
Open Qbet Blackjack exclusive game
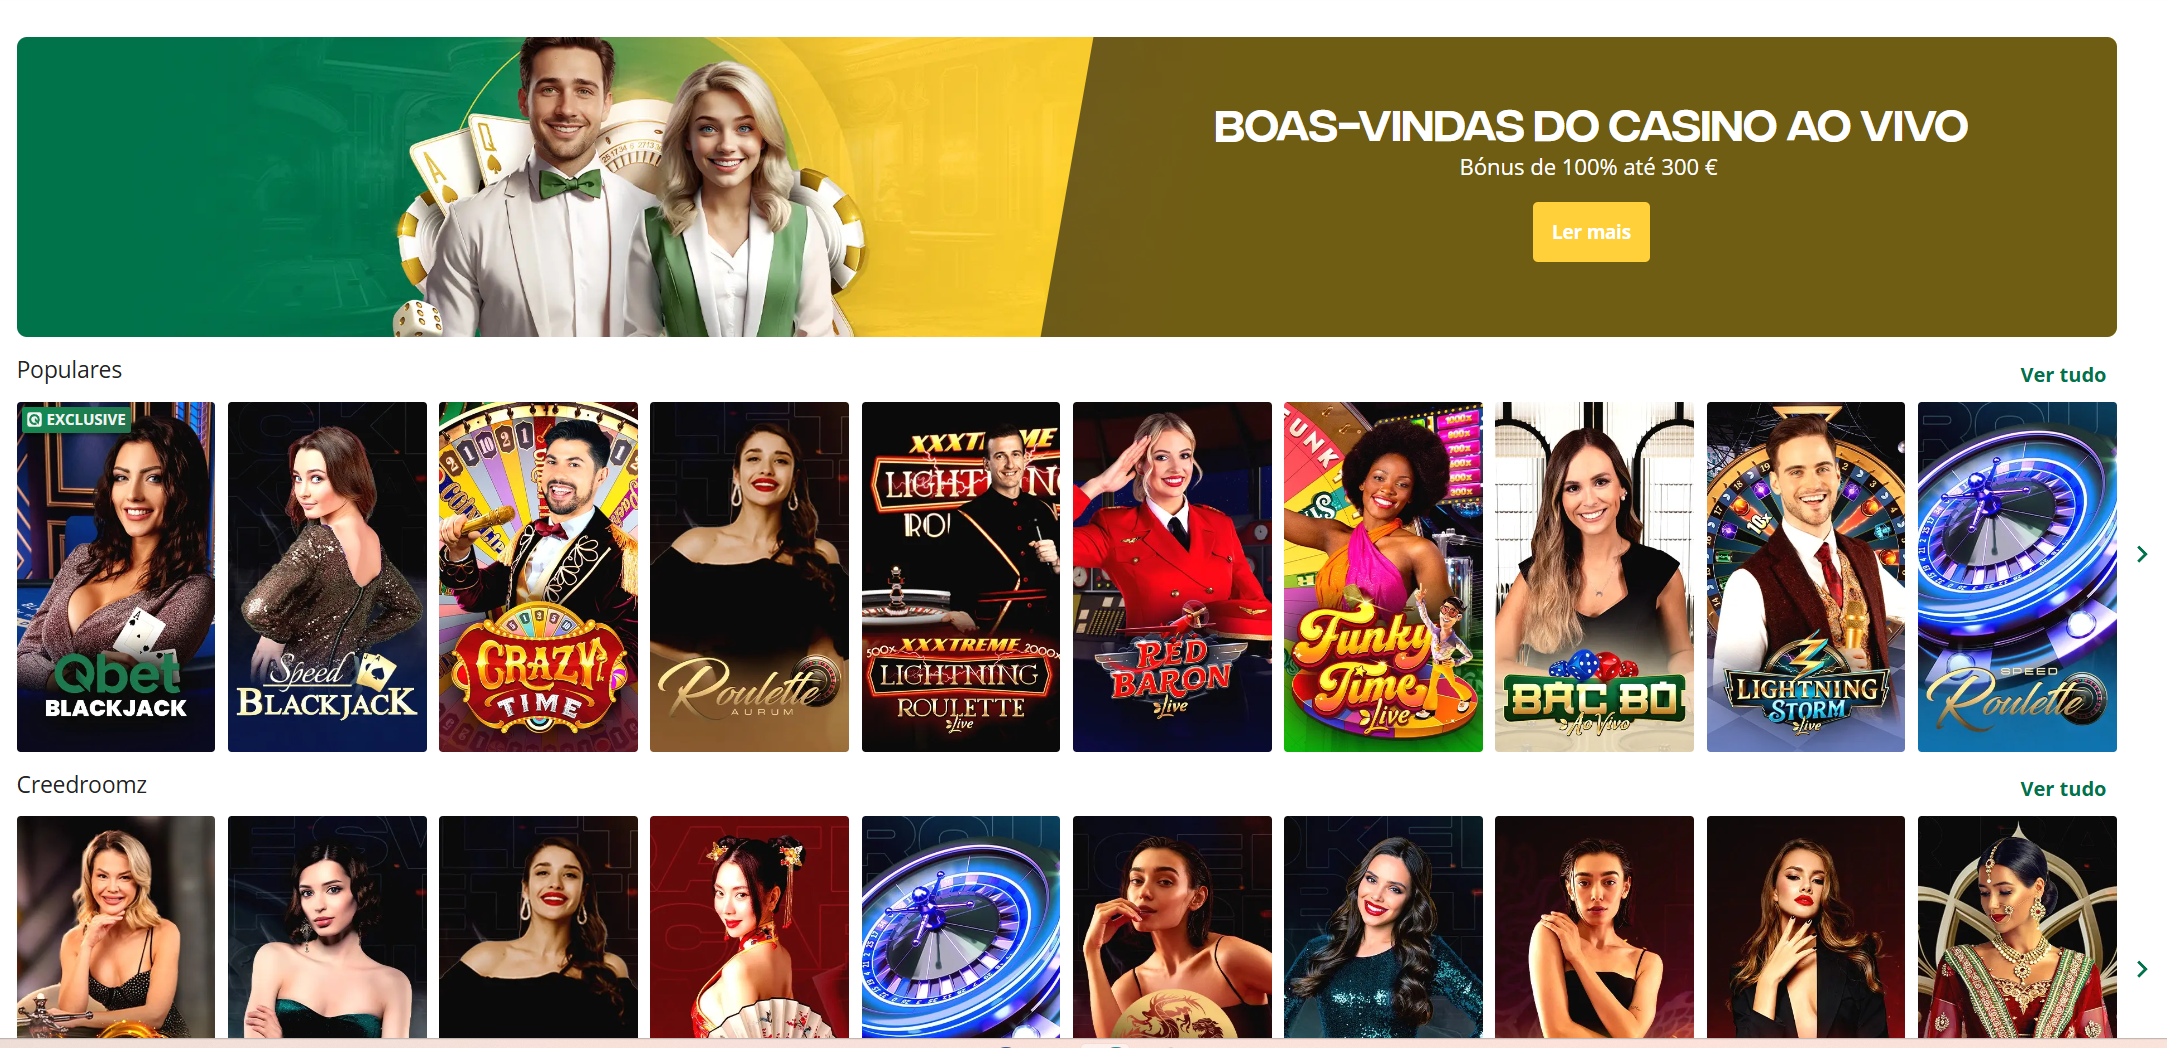click(x=116, y=577)
